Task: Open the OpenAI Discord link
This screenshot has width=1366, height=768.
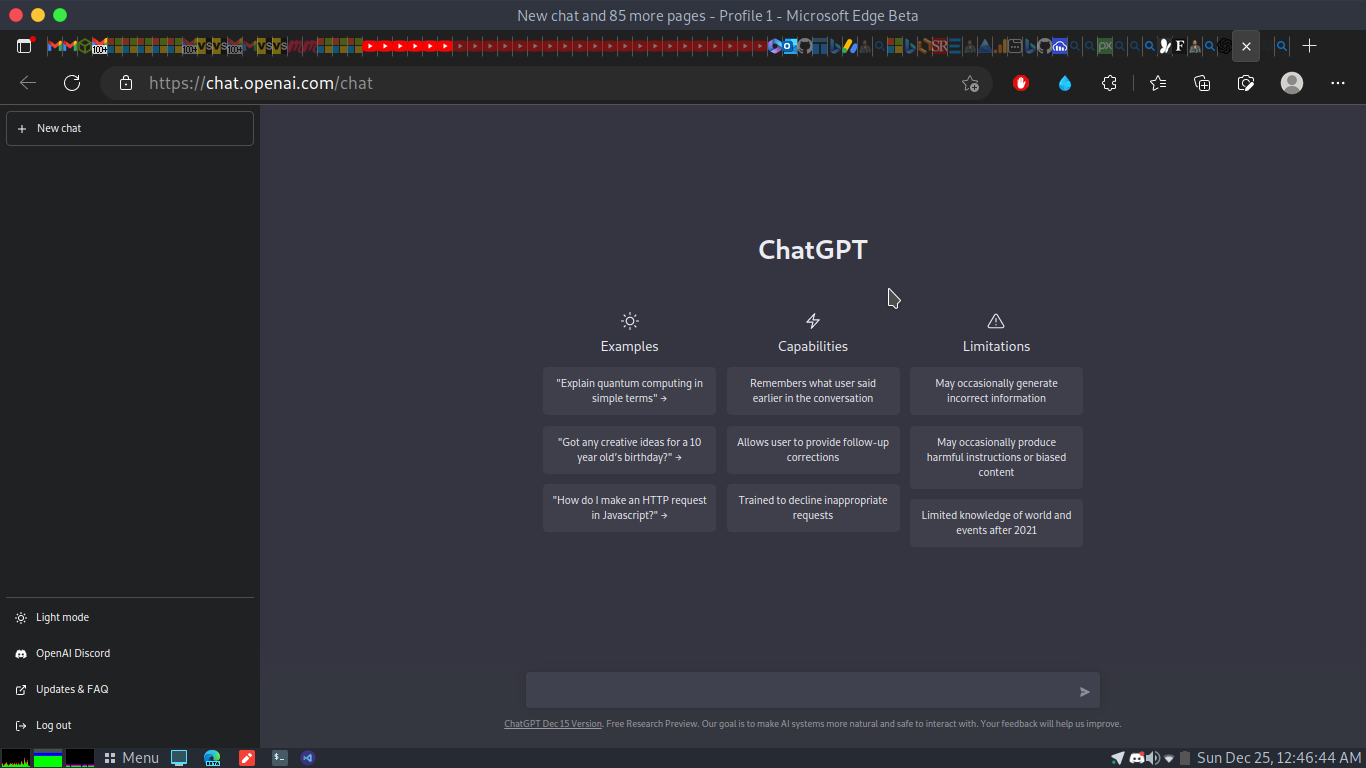Action: coord(130,654)
